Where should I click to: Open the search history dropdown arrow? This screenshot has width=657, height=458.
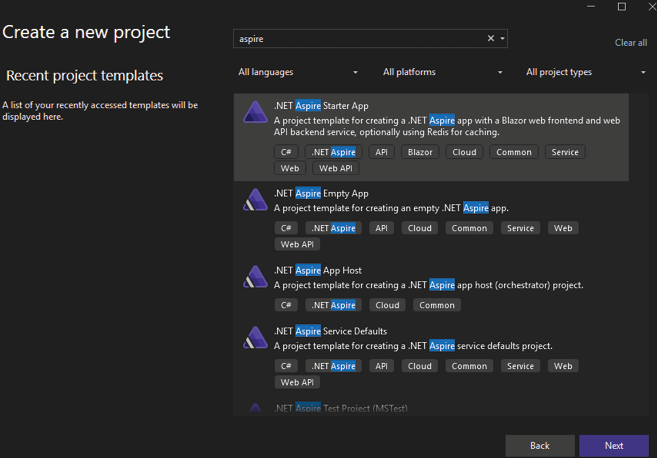(502, 39)
